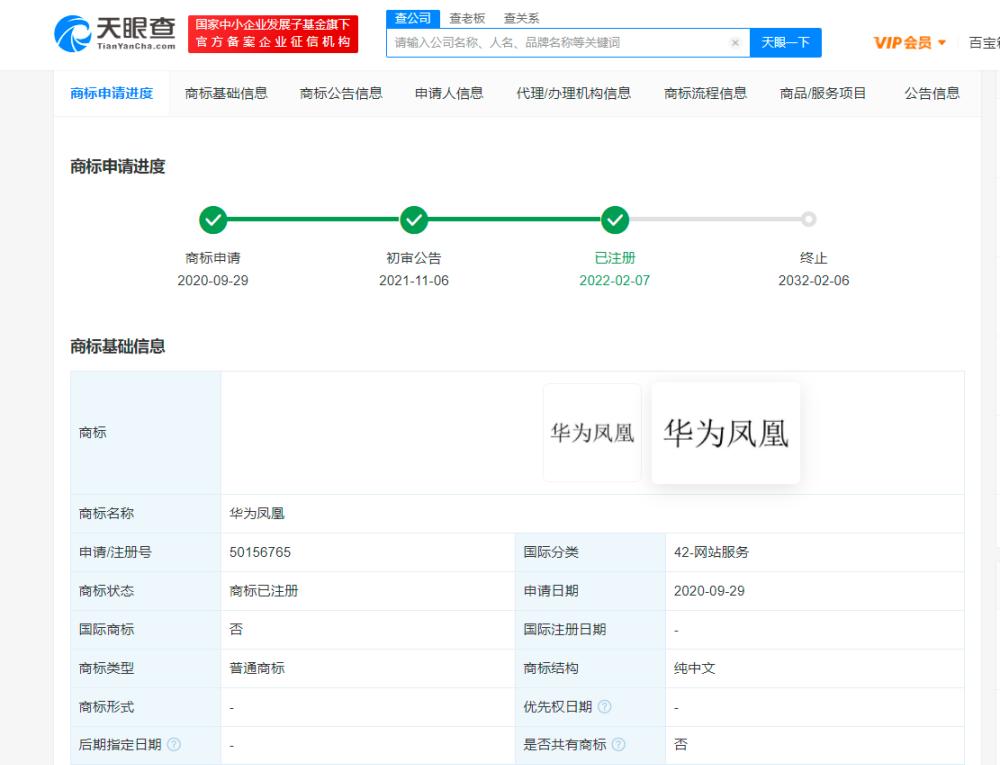Click the 华为凤凰 trademark name value
1000x765 pixels.
[257, 513]
